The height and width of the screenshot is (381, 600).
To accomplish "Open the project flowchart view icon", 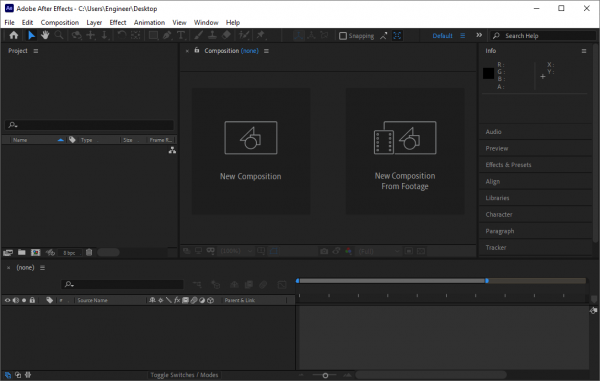I will (x=172, y=150).
